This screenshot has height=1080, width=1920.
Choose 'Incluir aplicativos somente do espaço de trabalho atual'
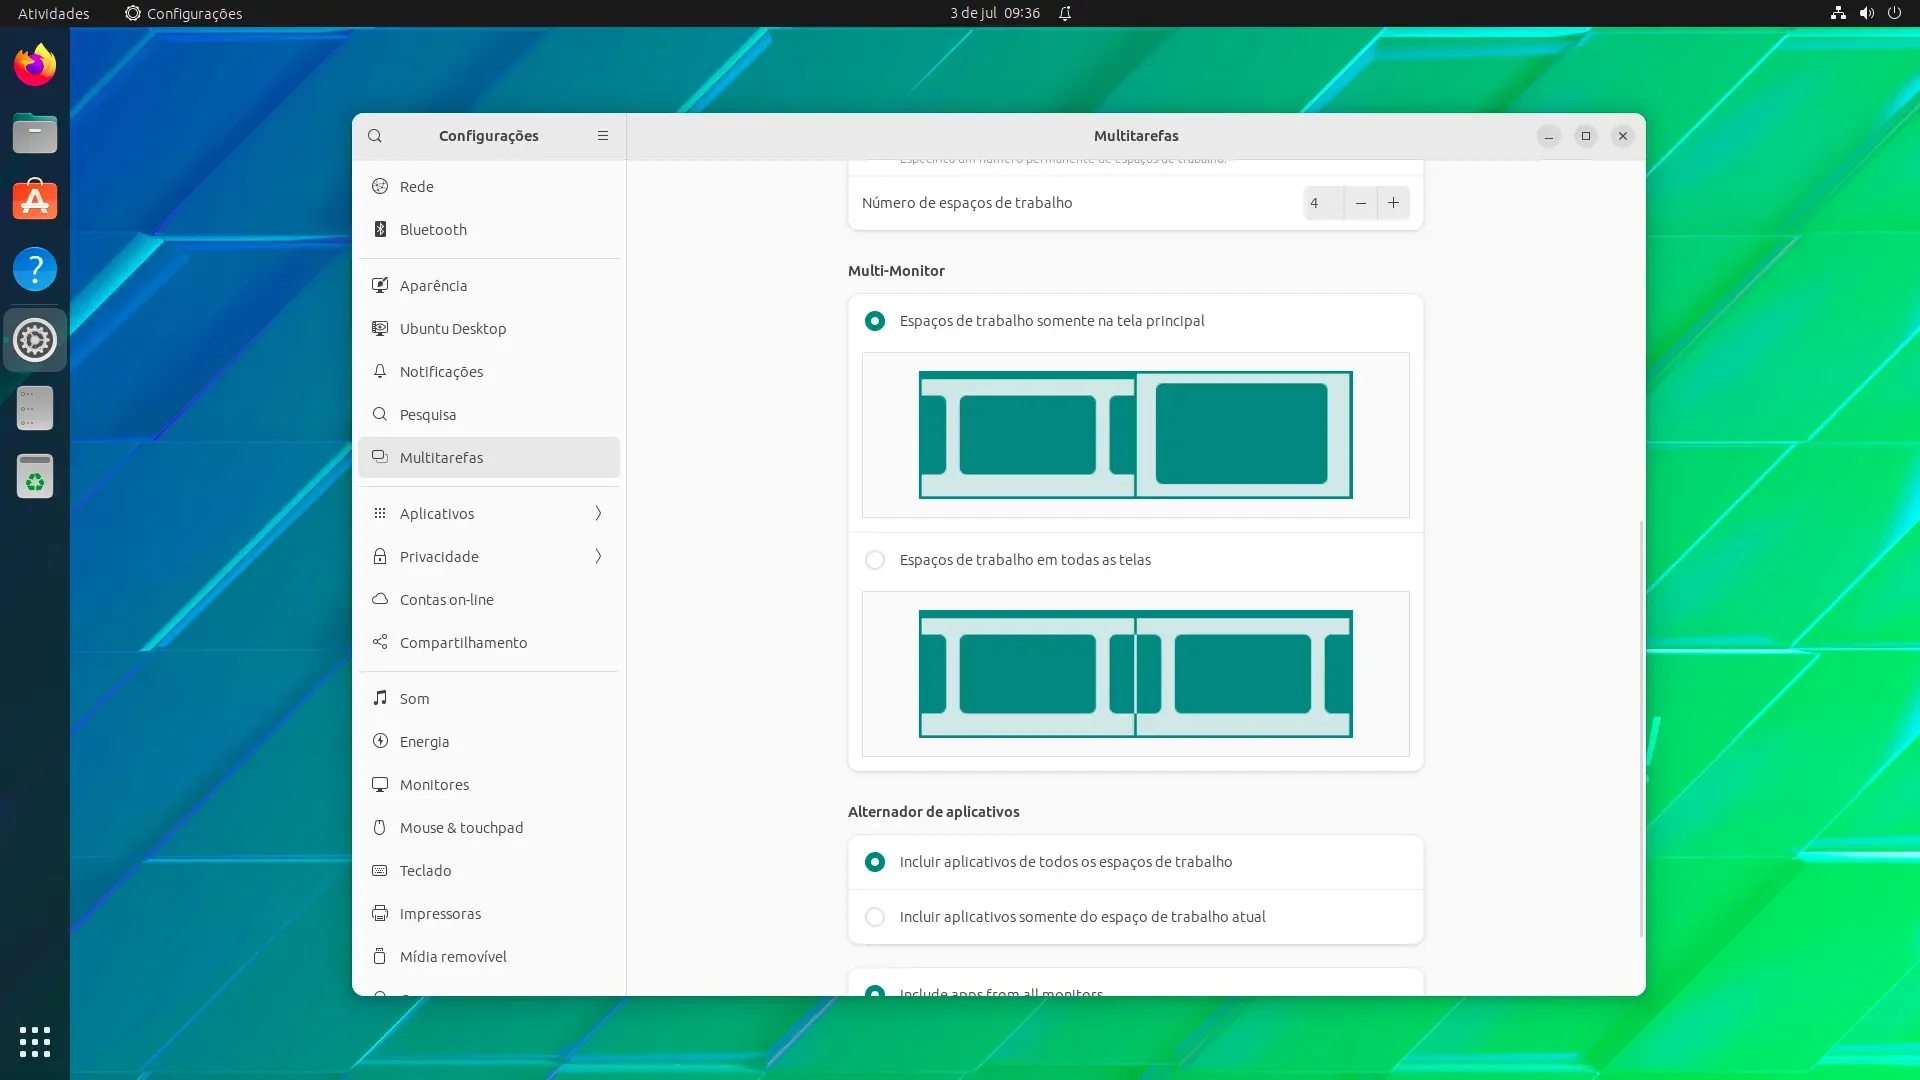tap(875, 917)
